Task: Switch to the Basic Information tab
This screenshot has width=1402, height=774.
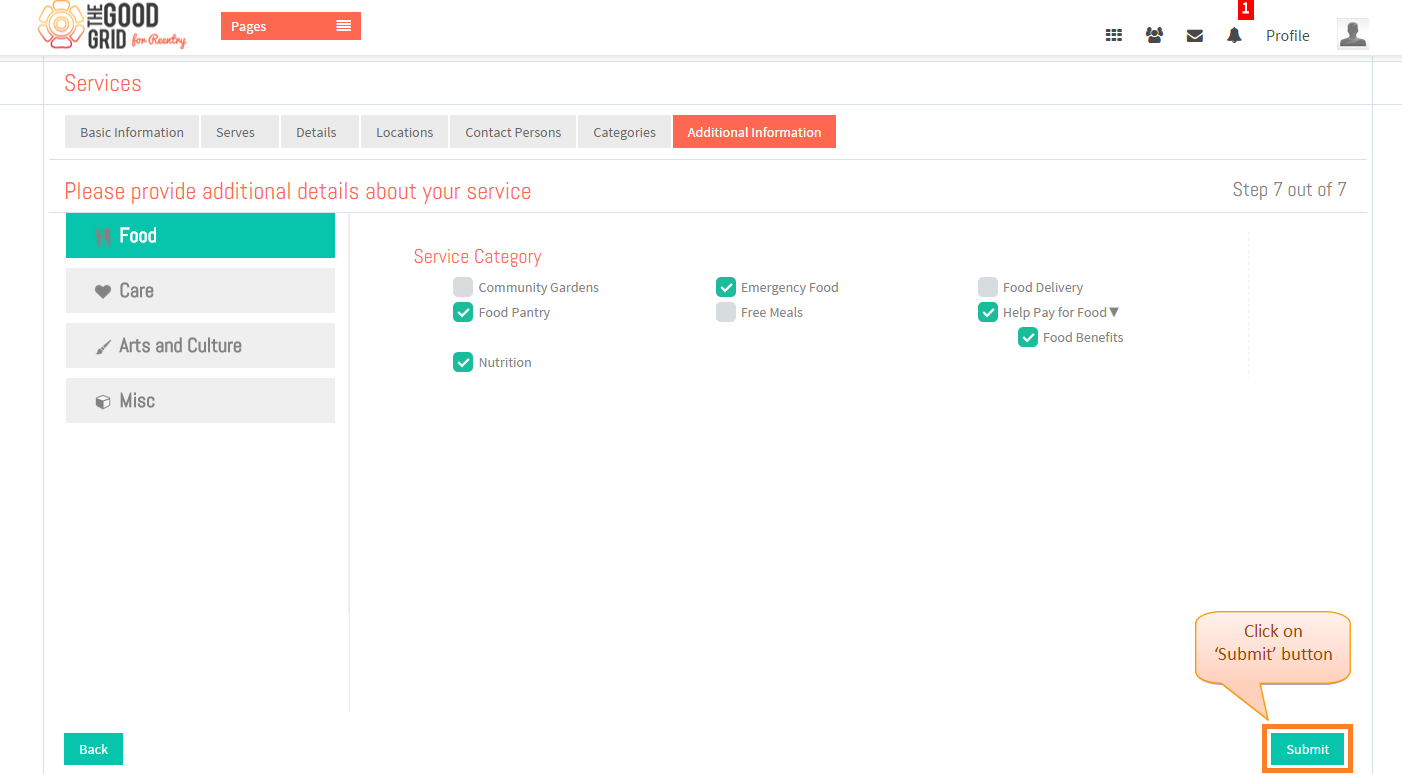Action: [x=132, y=132]
